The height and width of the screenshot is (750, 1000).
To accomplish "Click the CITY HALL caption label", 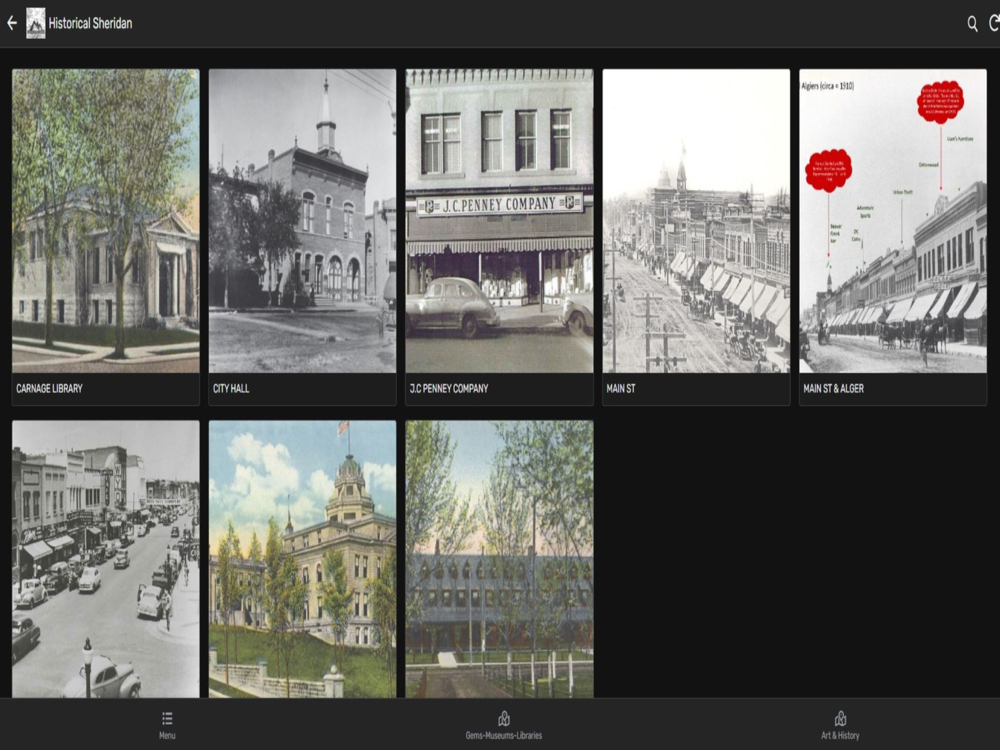I will coord(231,388).
